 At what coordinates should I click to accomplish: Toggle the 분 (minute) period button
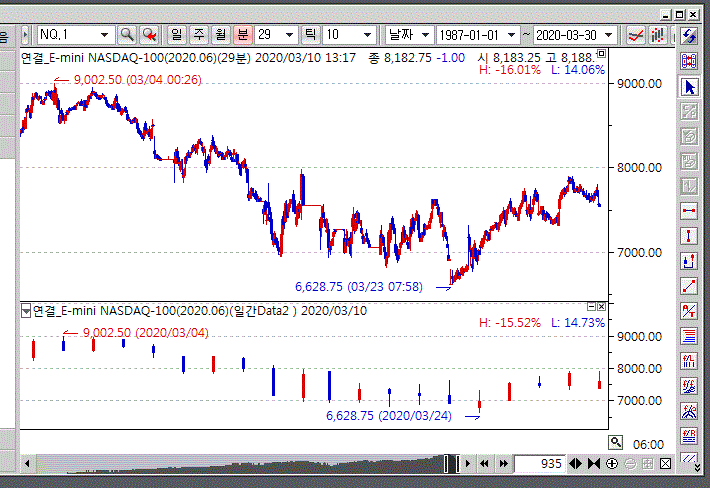(242, 34)
